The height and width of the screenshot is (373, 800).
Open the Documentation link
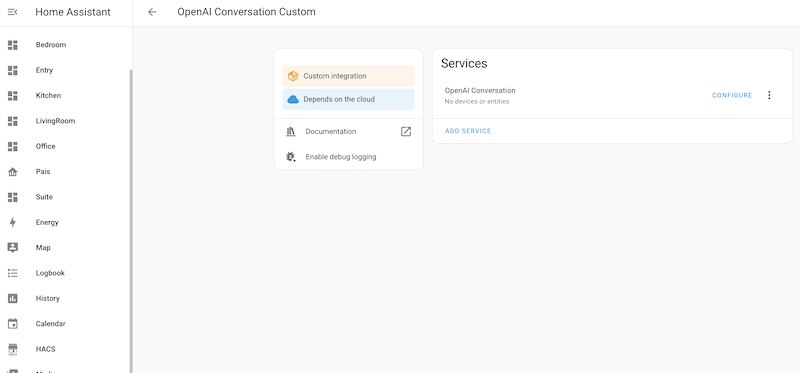coord(348,132)
